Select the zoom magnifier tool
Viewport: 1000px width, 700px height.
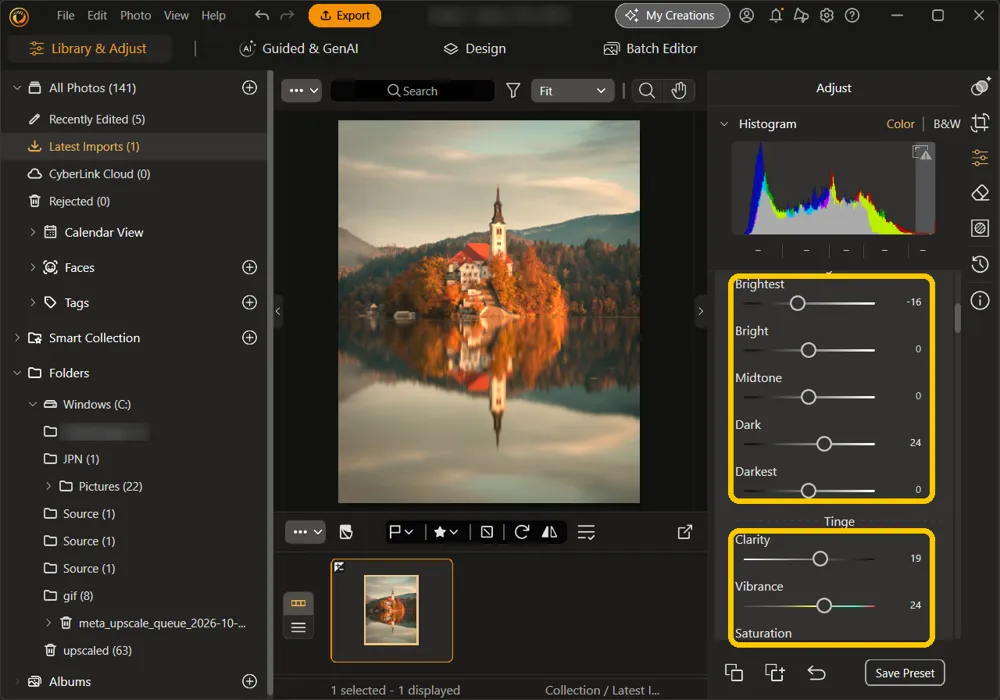point(647,91)
